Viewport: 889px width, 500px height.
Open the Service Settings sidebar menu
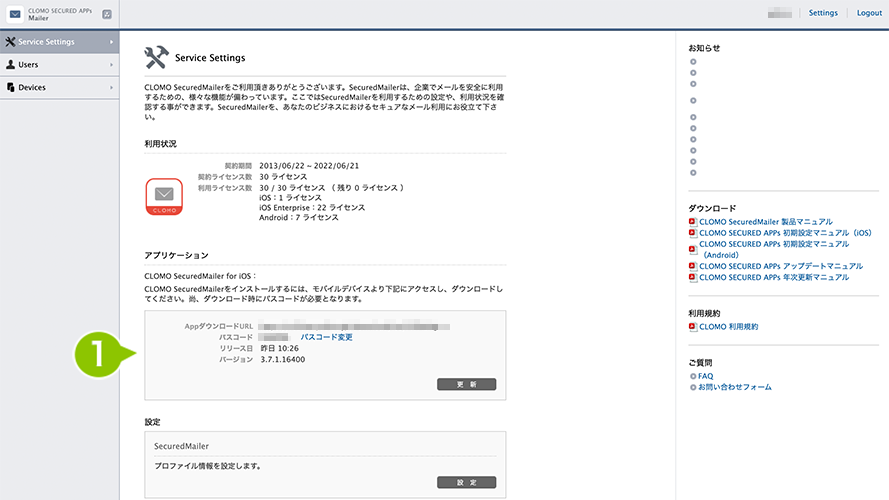[60, 42]
